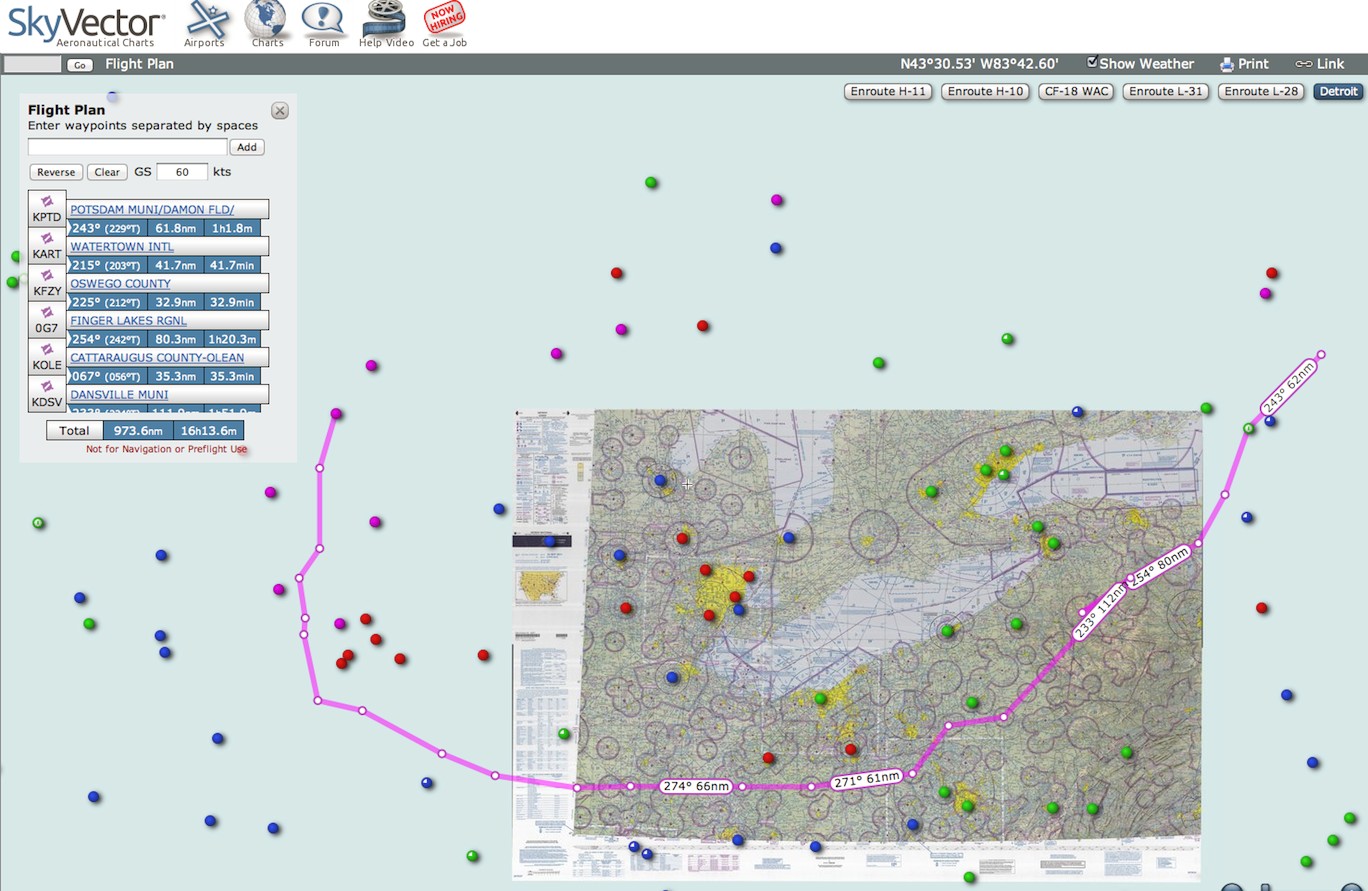Toggle the Show Weather checkbox
The width and height of the screenshot is (1368, 891).
pyautogui.click(x=1092, y=62)
